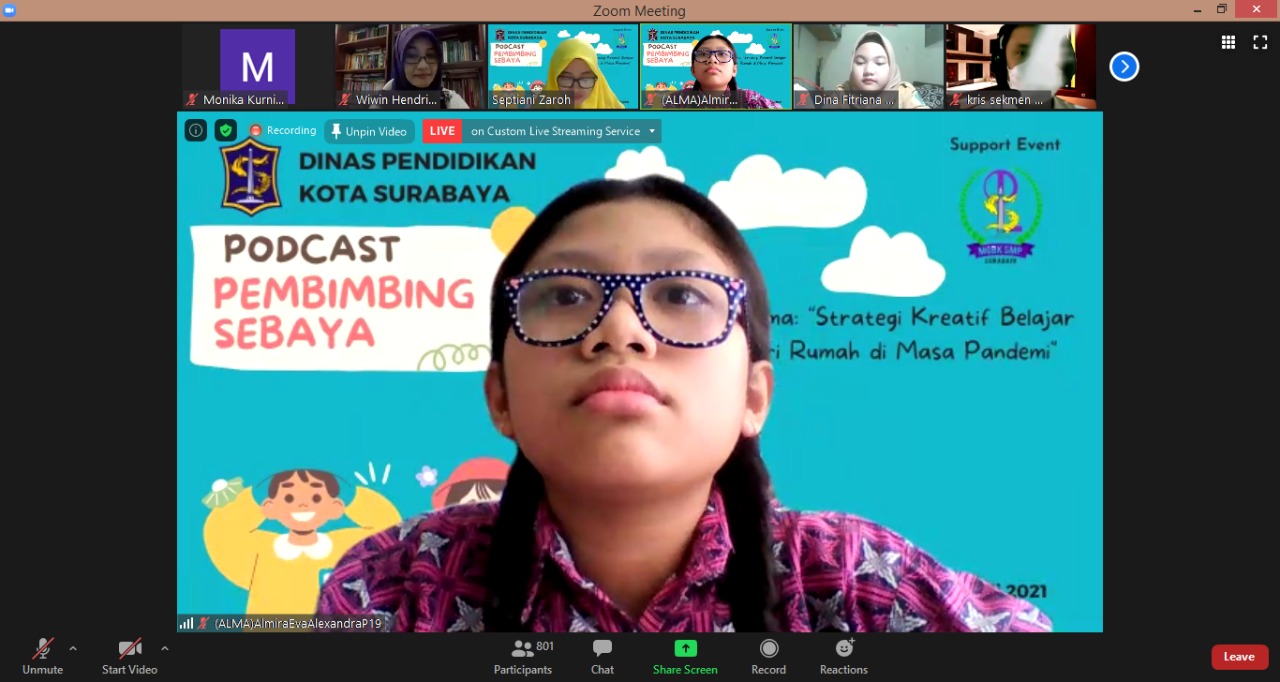
Task: Select kris sekmen video thumbnail
Action: [x=1021, y=67]
